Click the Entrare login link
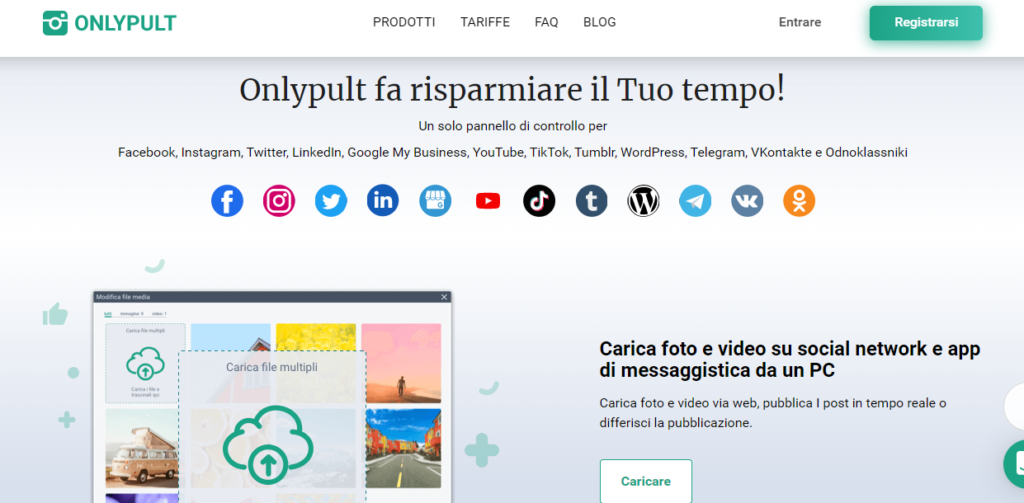Screen dimensions: 1024x503 click(x=800, y=22)
